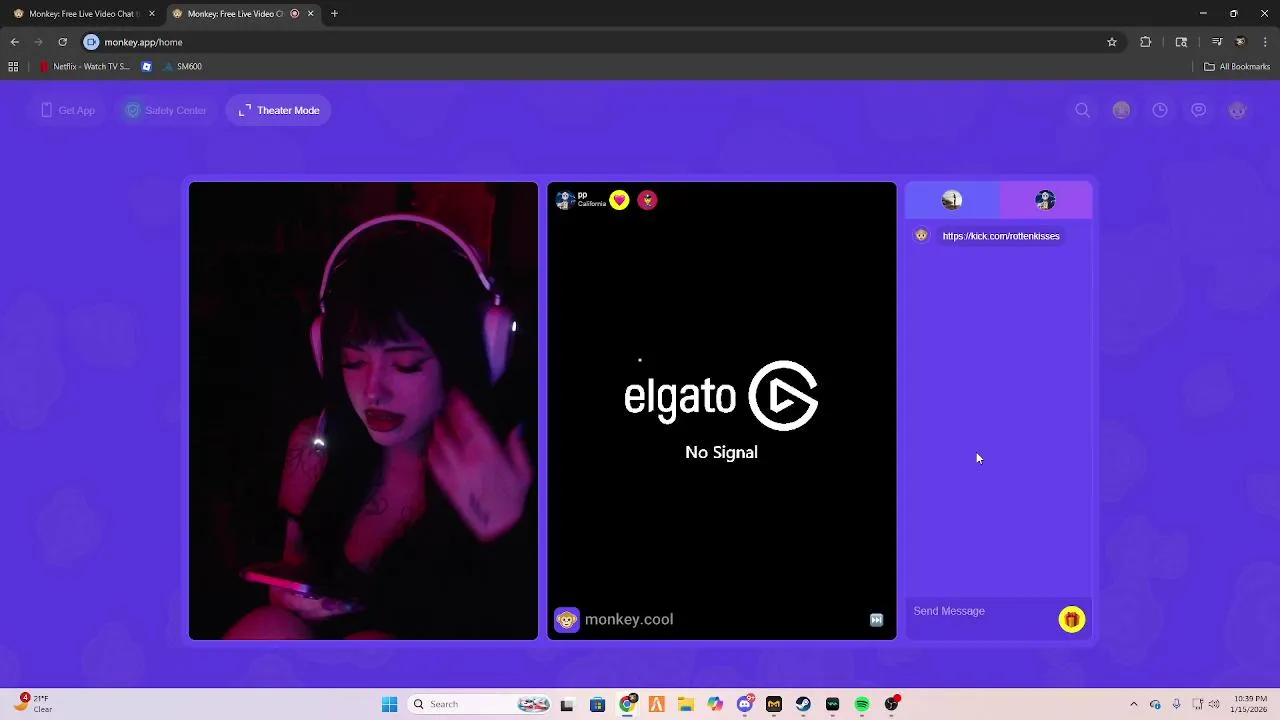Click the monkey avatar beside chat message

pos(921,236)
